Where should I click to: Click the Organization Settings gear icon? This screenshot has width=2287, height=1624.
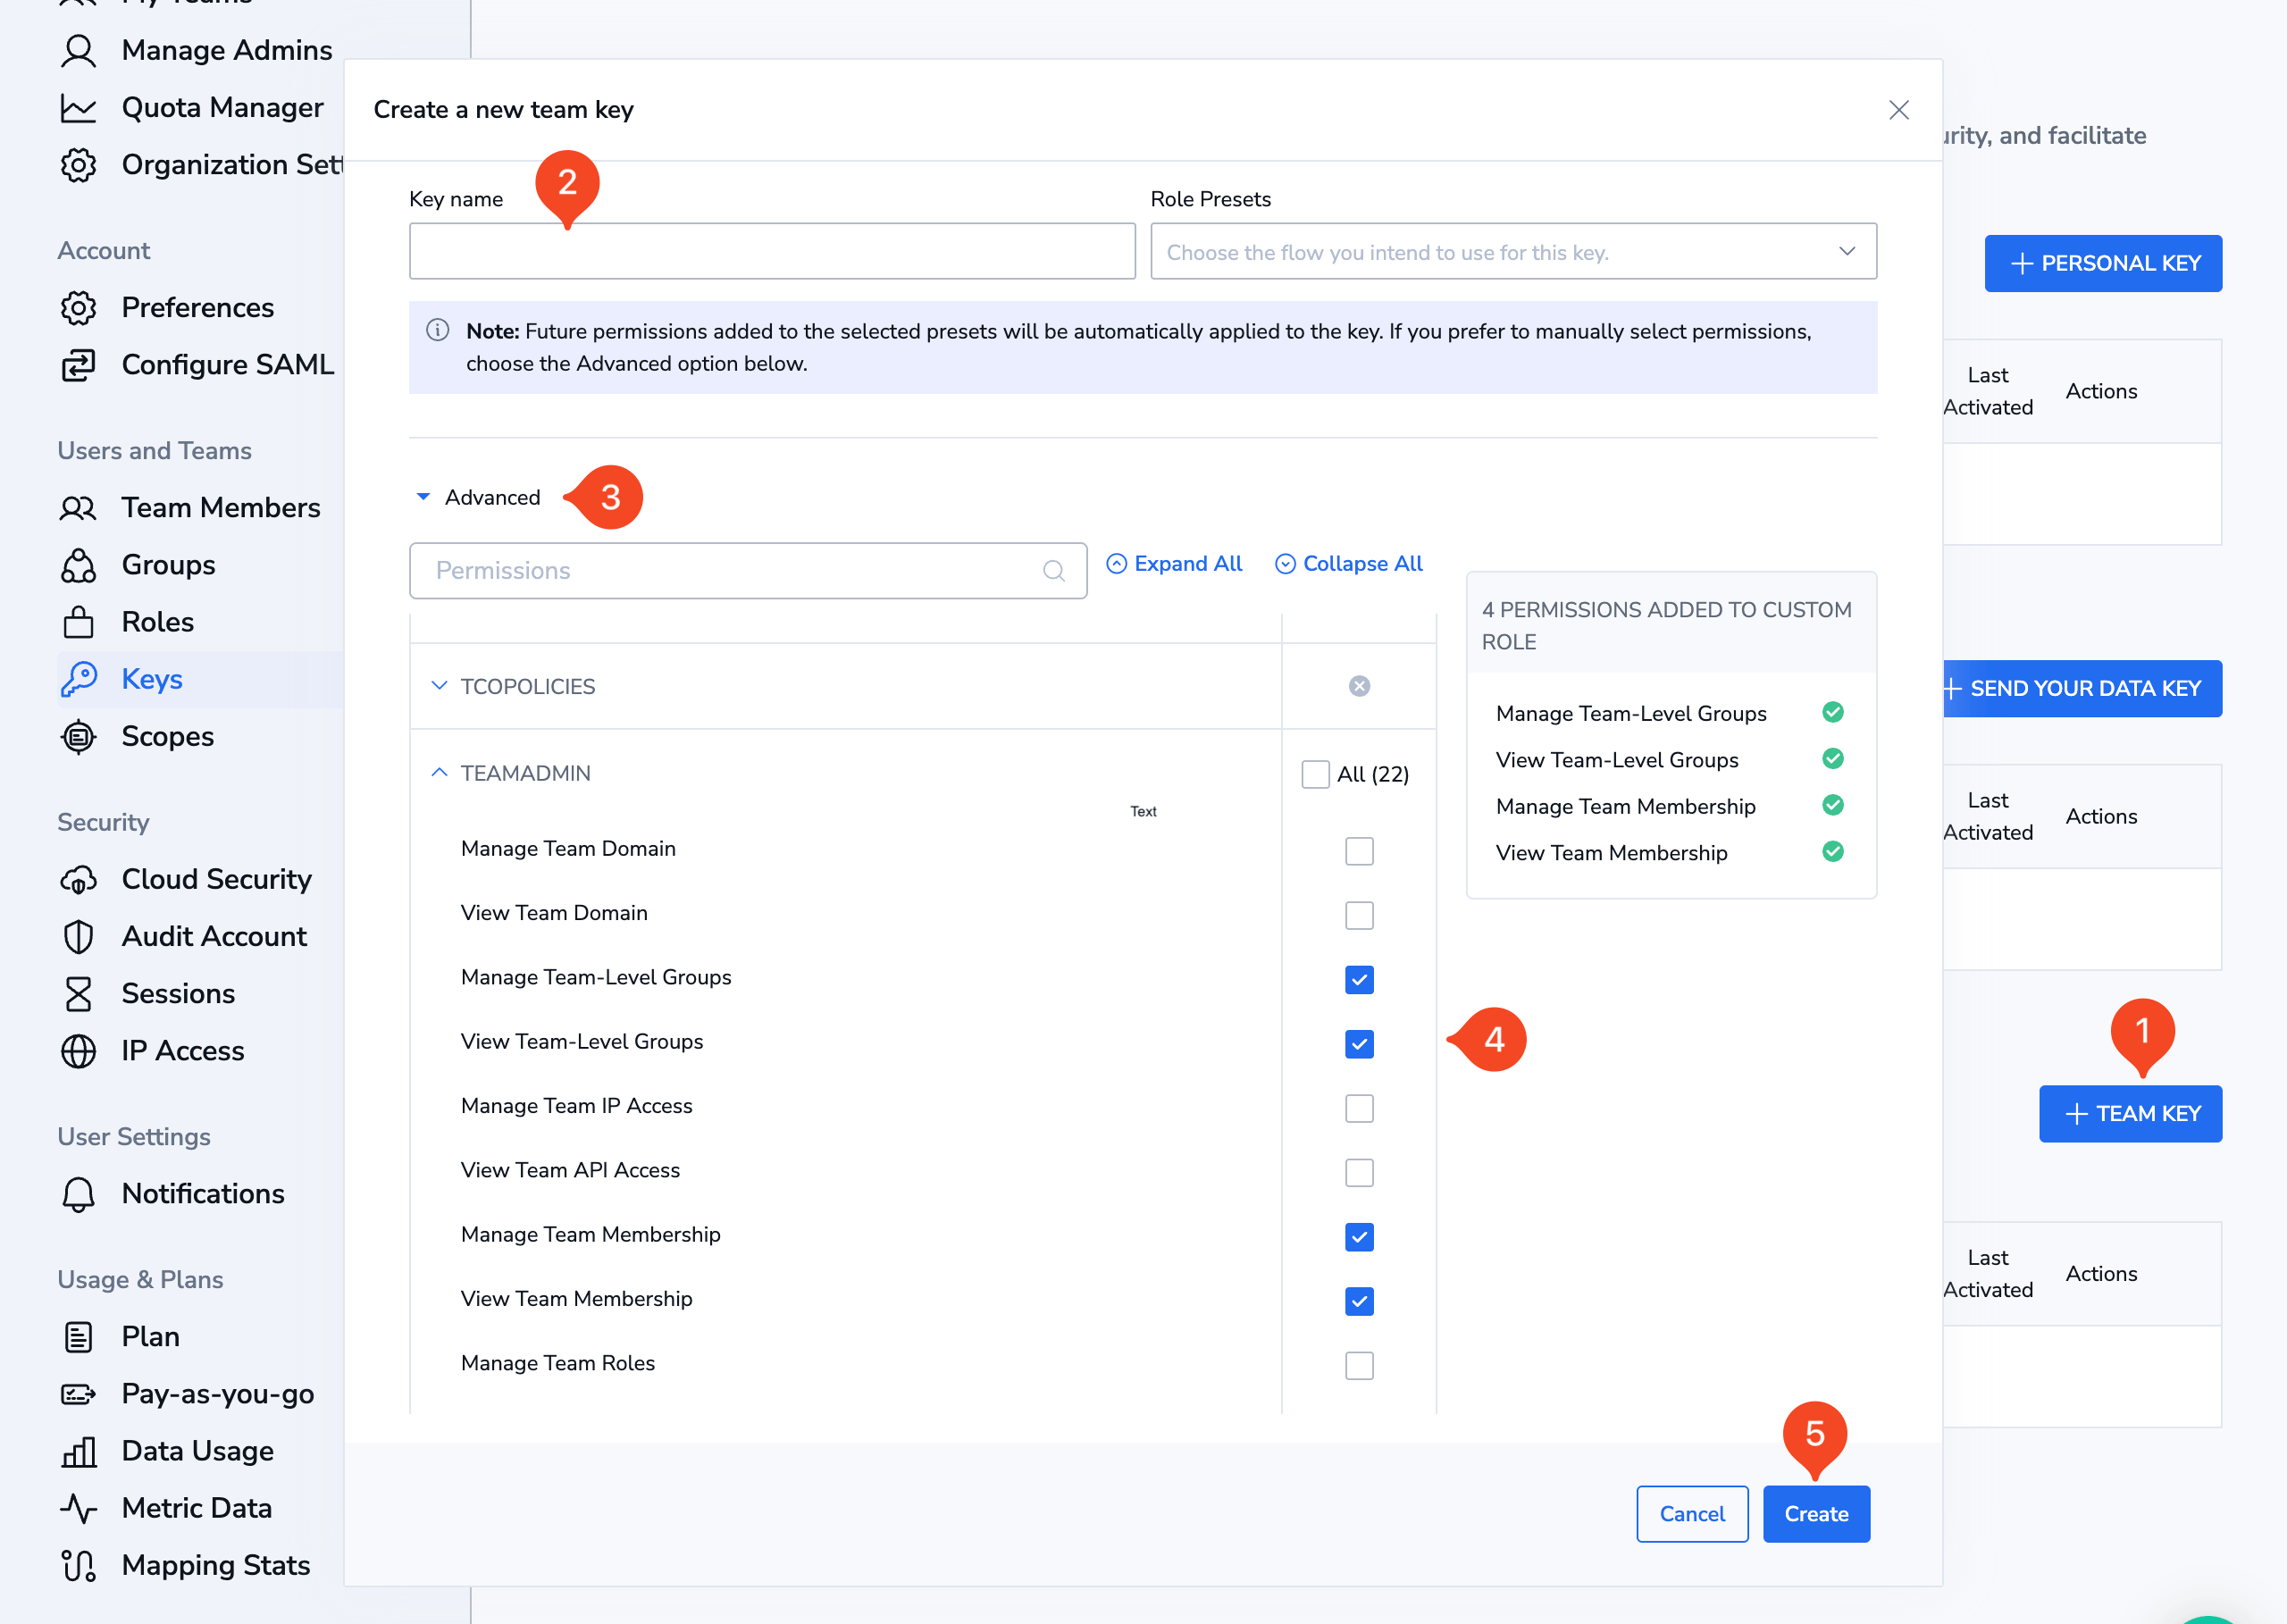(x=78, y=164)
